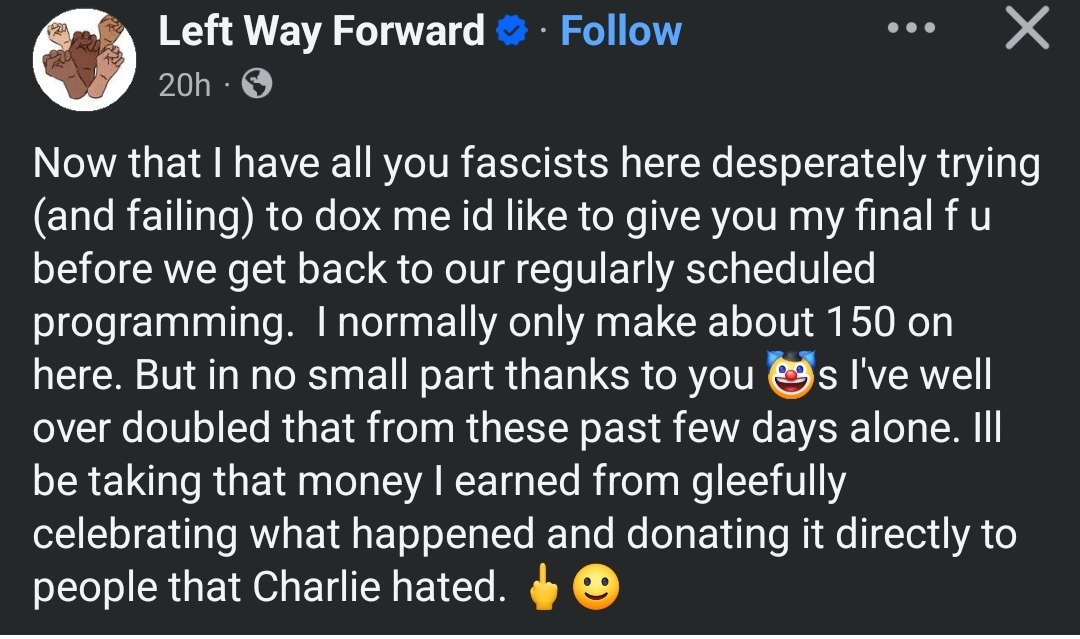Click the blue verified badge

(512, 32)
